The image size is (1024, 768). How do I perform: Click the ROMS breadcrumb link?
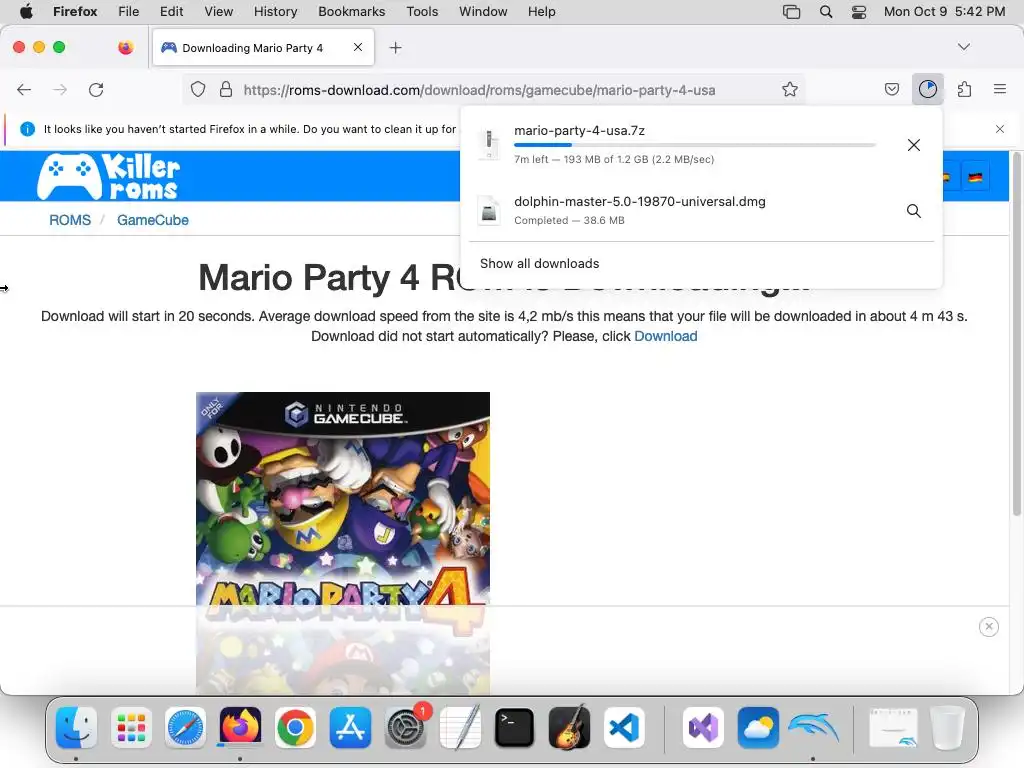(x=70, y=220)
